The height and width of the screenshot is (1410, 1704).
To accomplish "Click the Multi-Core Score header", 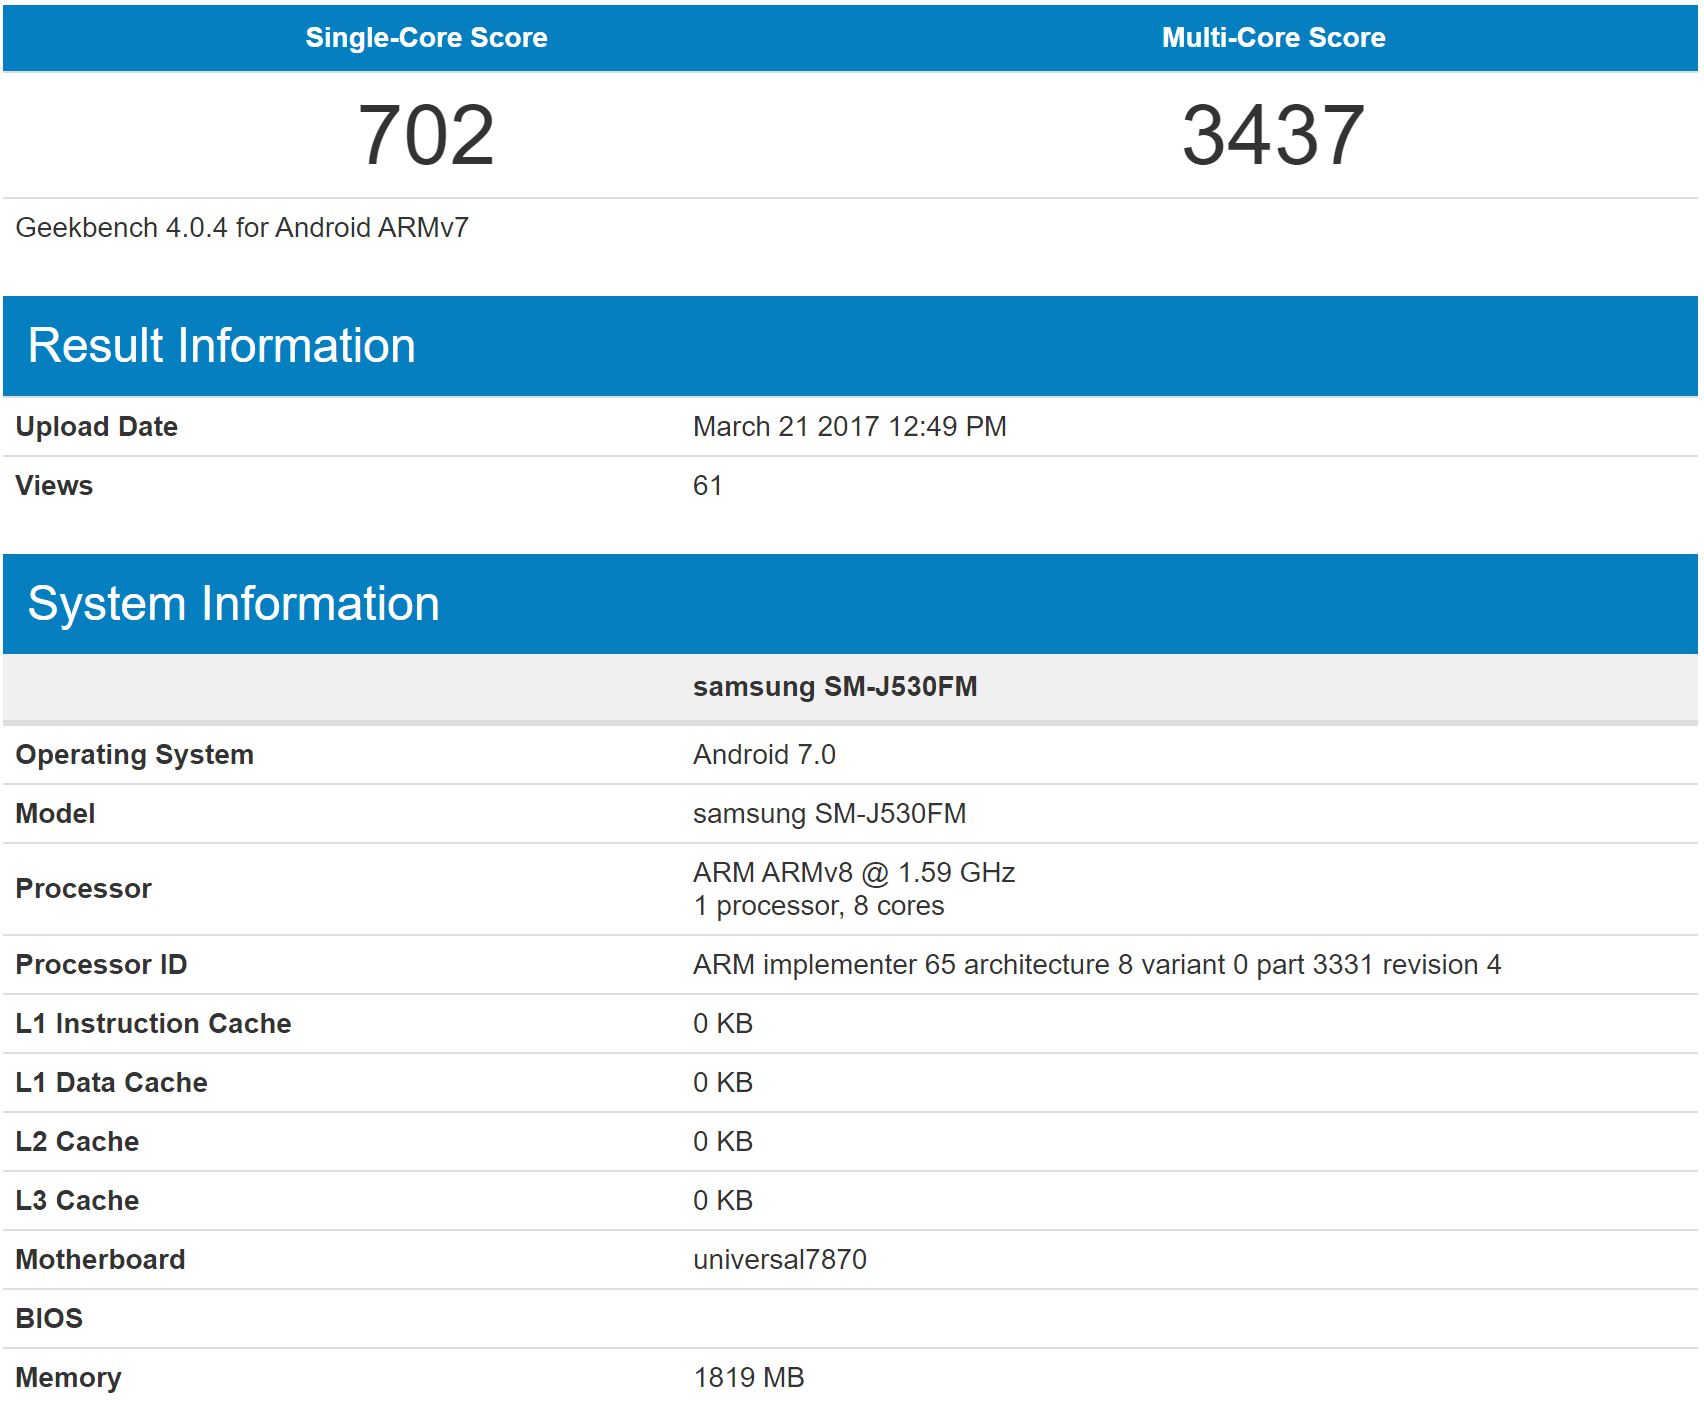I will pos(1273,38).
